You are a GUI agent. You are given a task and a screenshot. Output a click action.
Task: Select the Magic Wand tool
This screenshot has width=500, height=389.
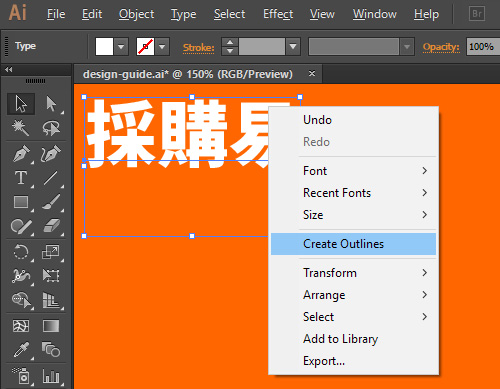pos(21,128)
